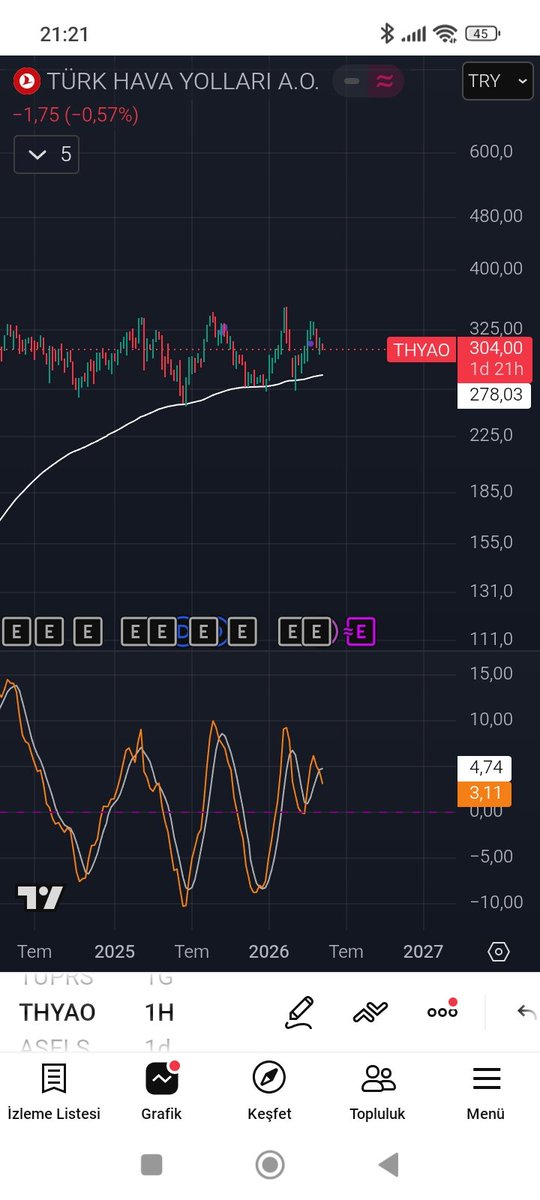Tap Android home circle button

269,1164
